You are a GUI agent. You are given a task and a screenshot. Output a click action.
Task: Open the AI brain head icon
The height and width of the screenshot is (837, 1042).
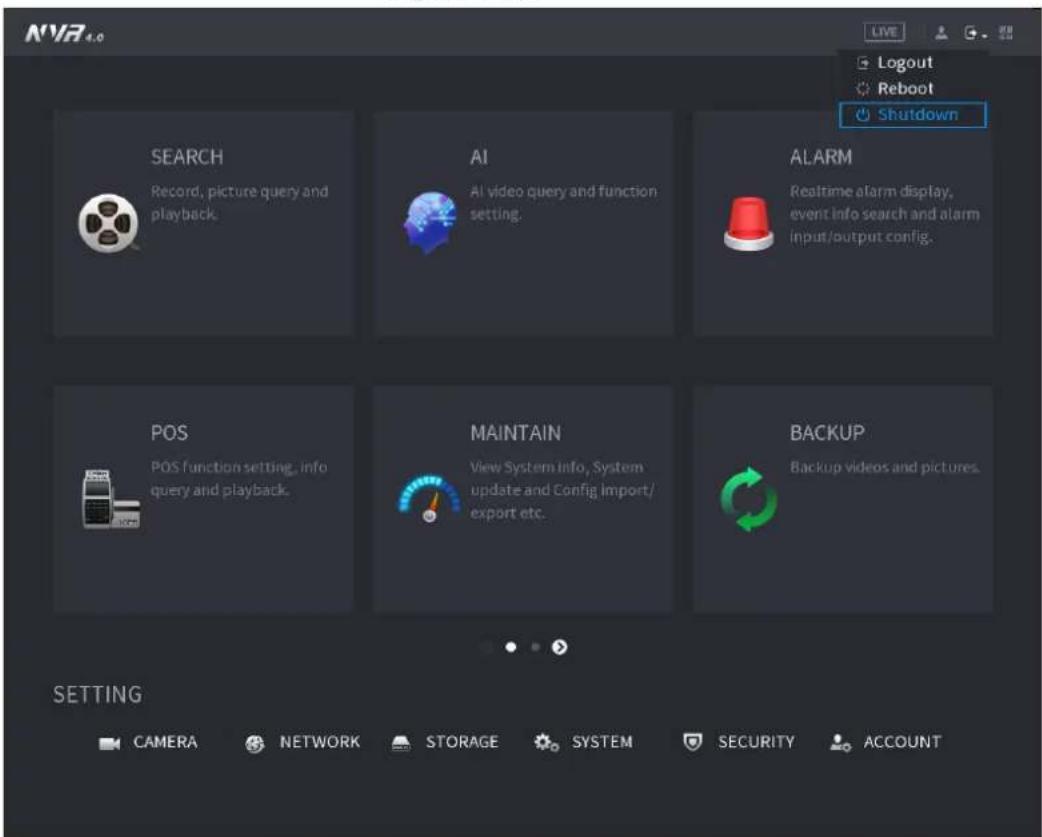point(430,223)
